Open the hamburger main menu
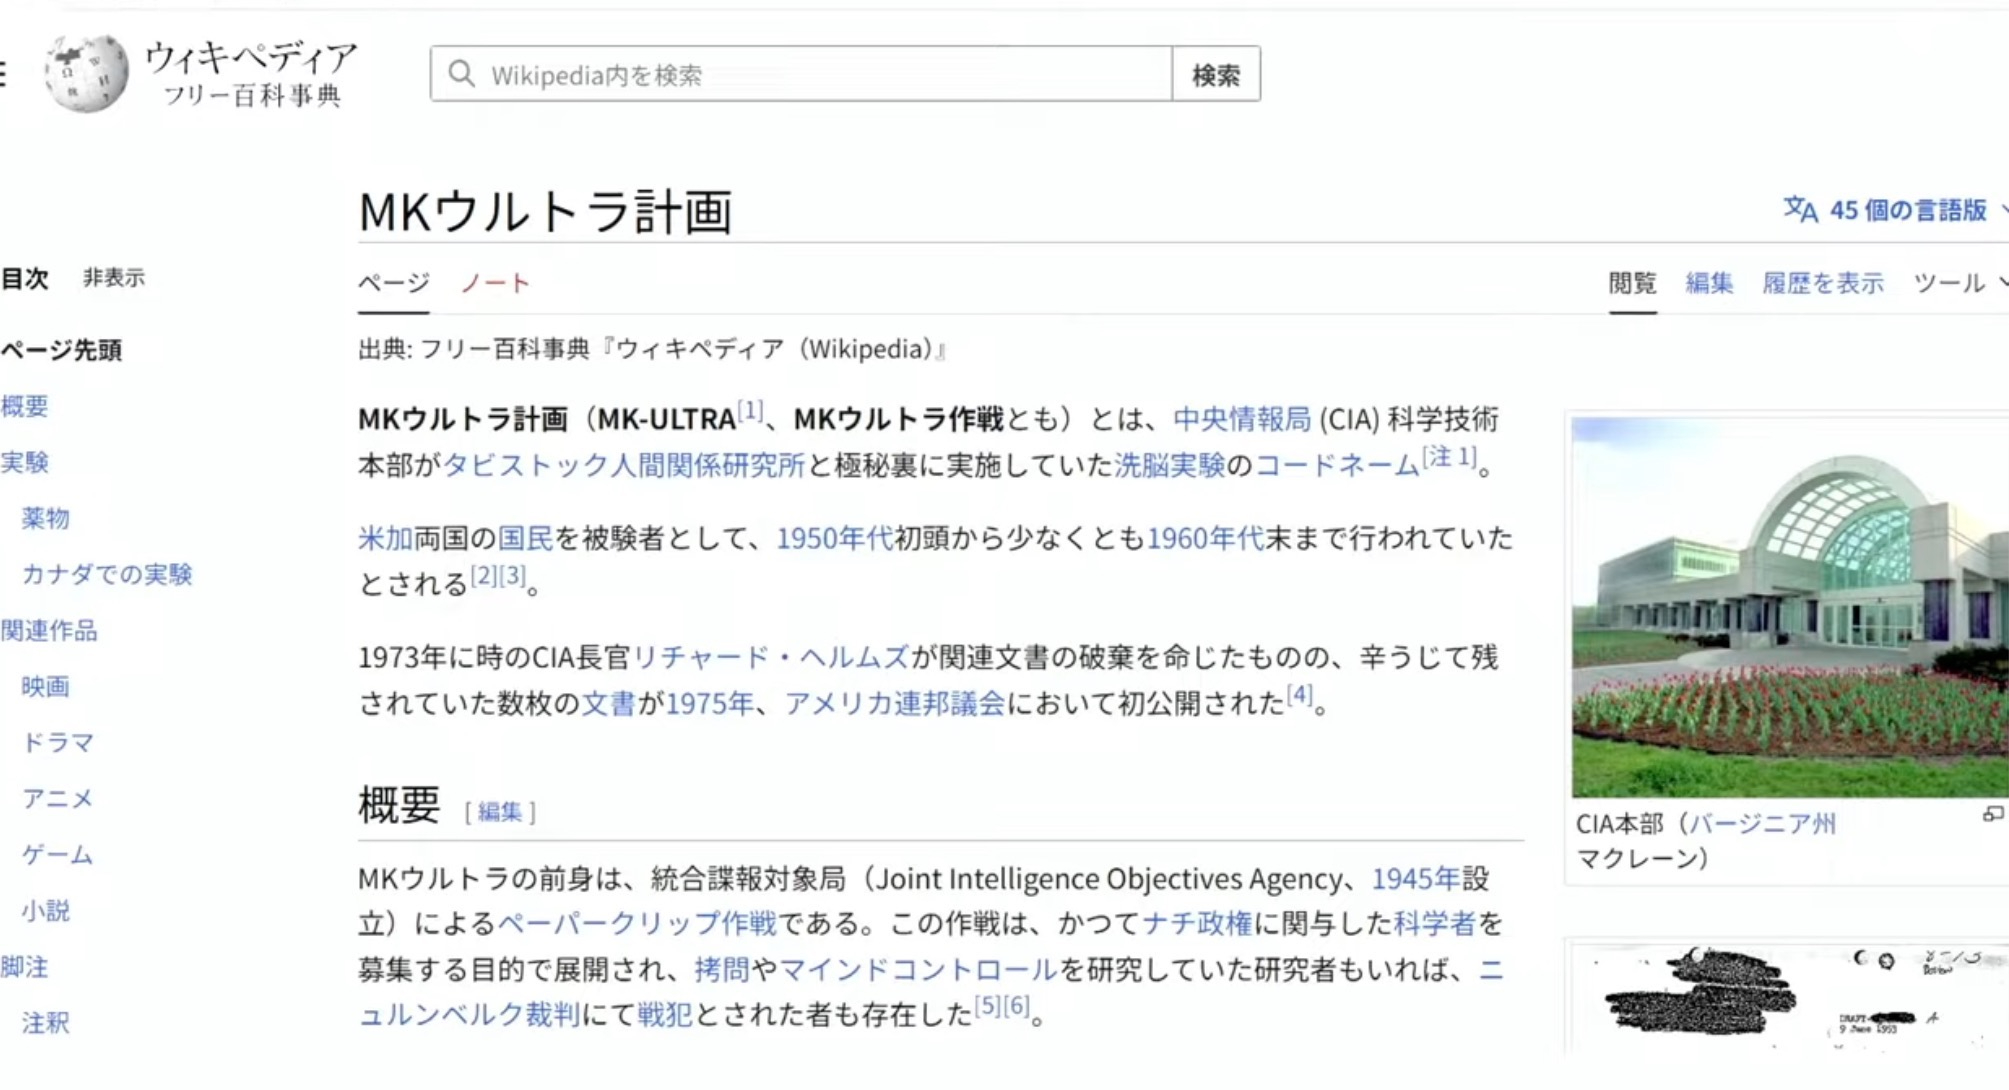 (x=3, y=74)
